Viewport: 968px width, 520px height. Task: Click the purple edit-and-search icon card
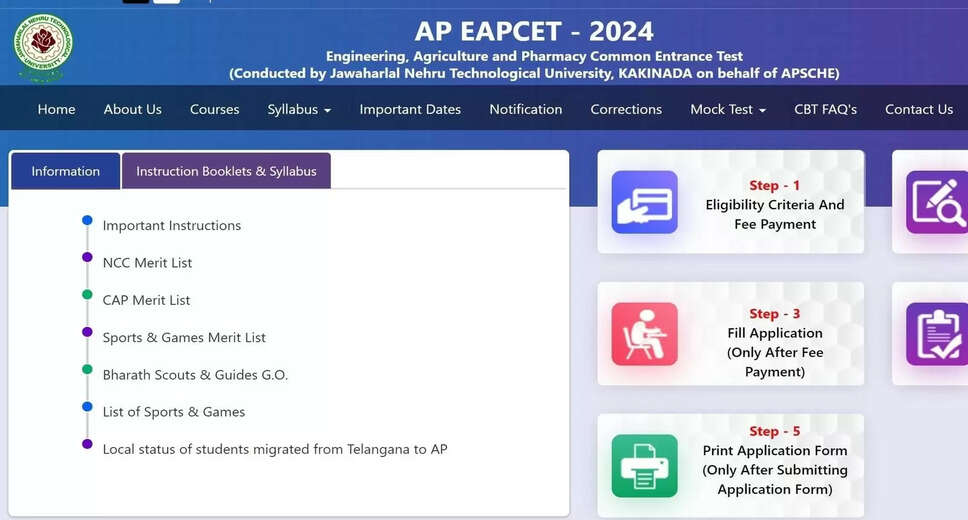[x=937, y=202]
